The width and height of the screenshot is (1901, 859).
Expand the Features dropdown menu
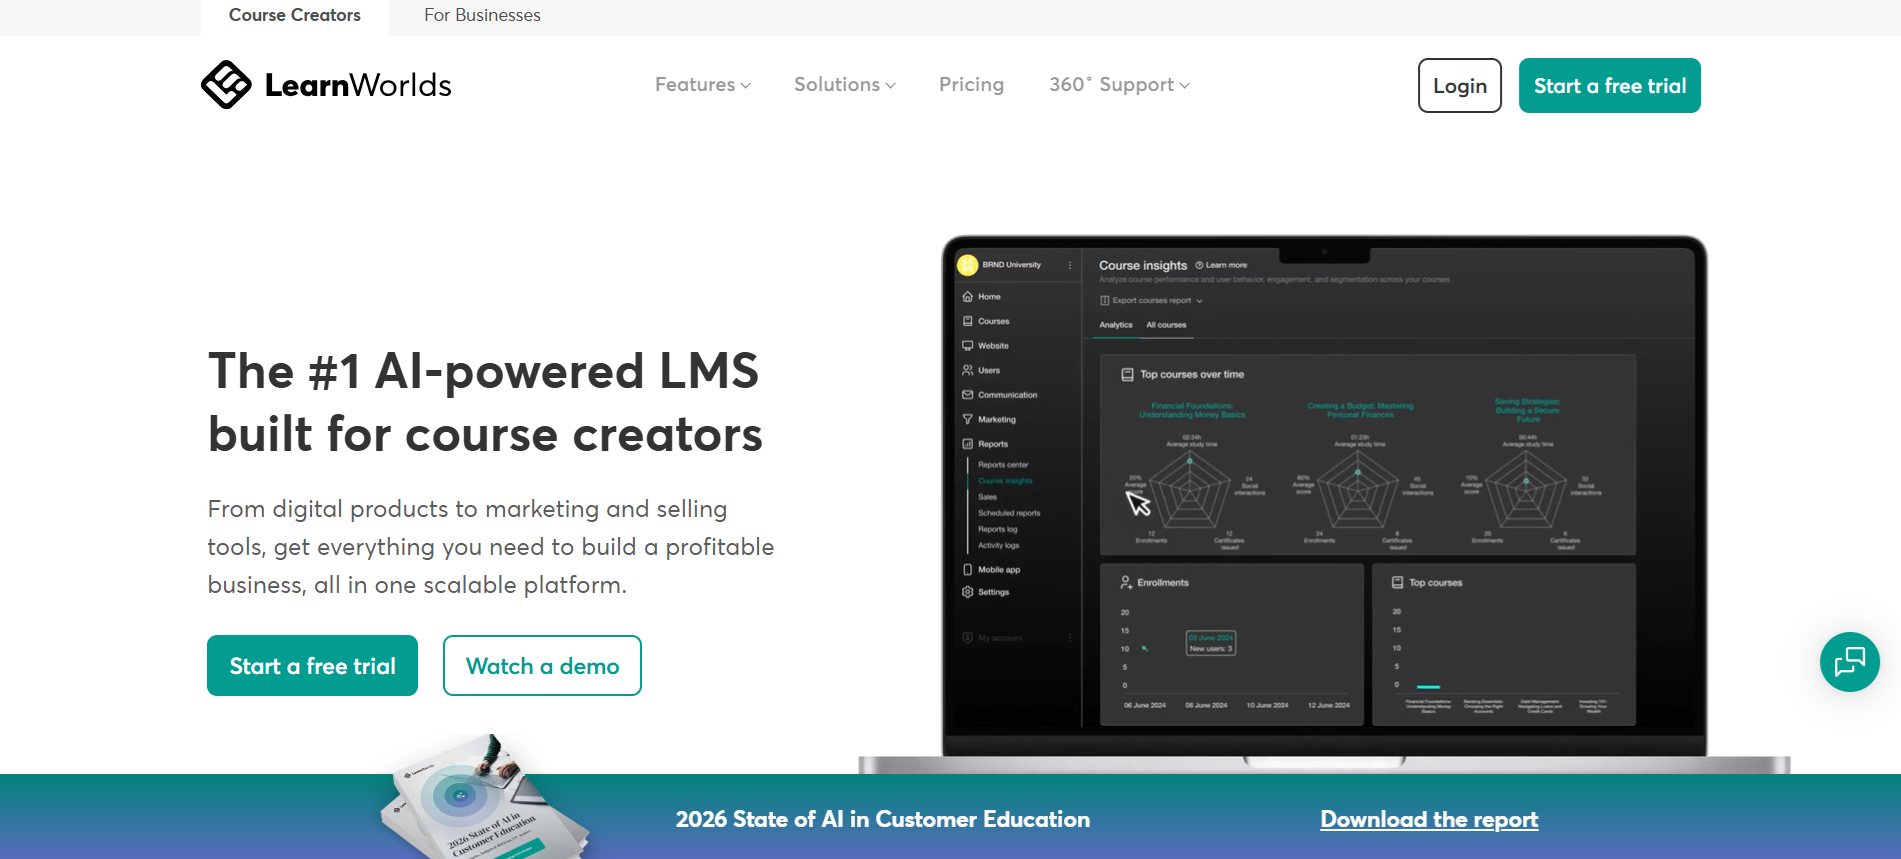click(x=702, y=85)
